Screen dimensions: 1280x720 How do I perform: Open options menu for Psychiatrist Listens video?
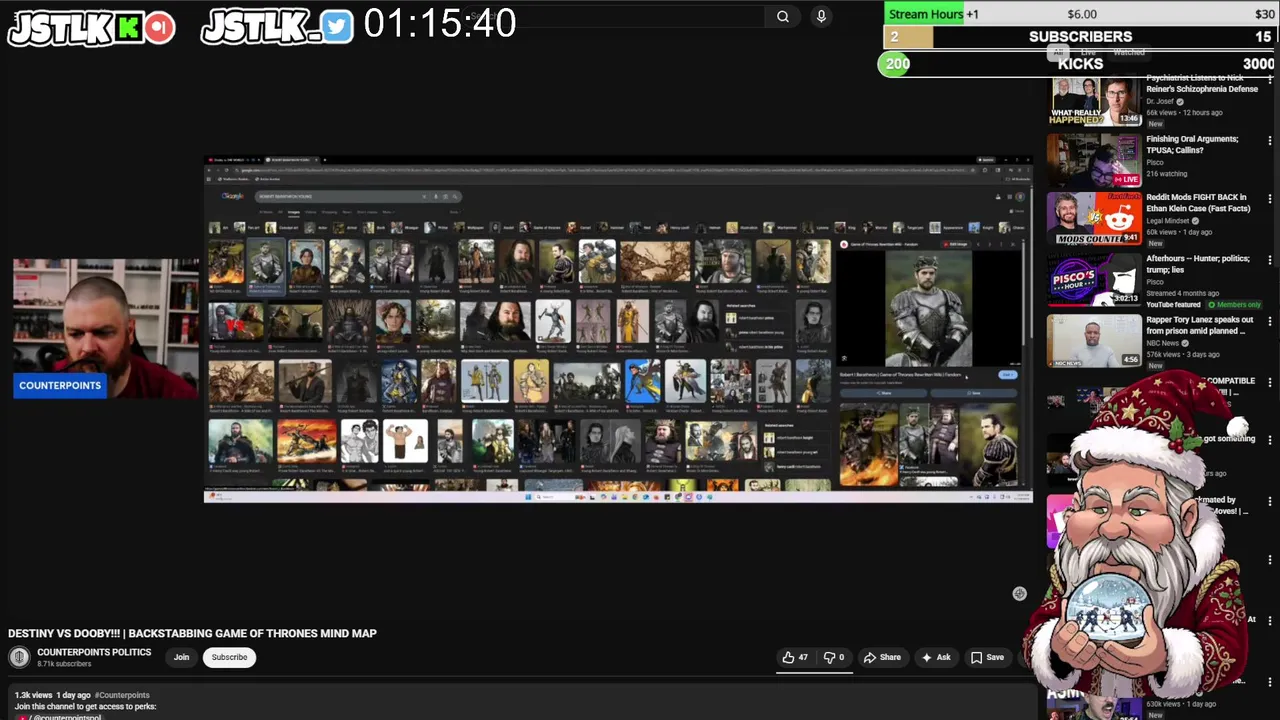[1270, 82]
